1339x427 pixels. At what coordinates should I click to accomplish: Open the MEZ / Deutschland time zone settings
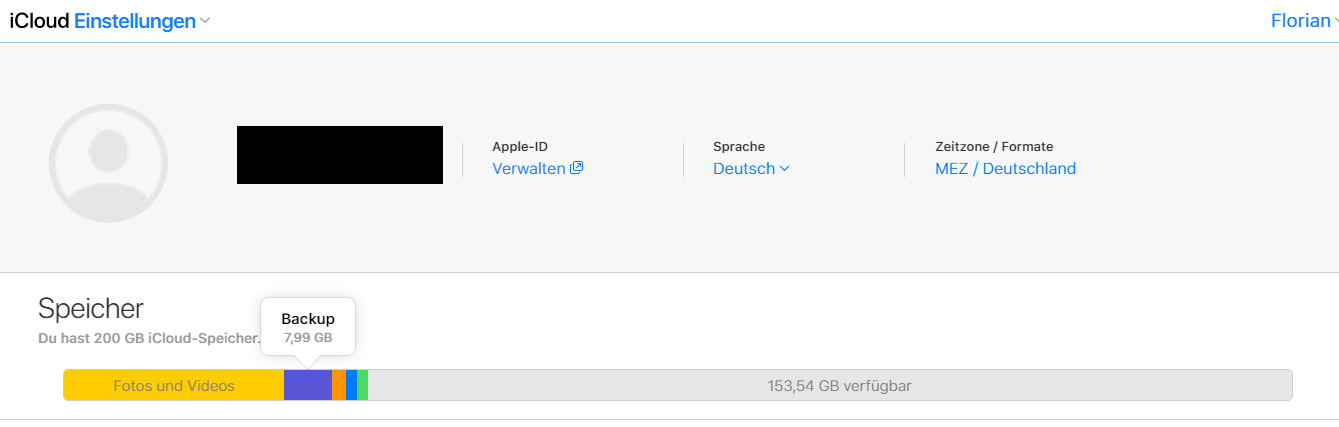(x=1005, y=169)
